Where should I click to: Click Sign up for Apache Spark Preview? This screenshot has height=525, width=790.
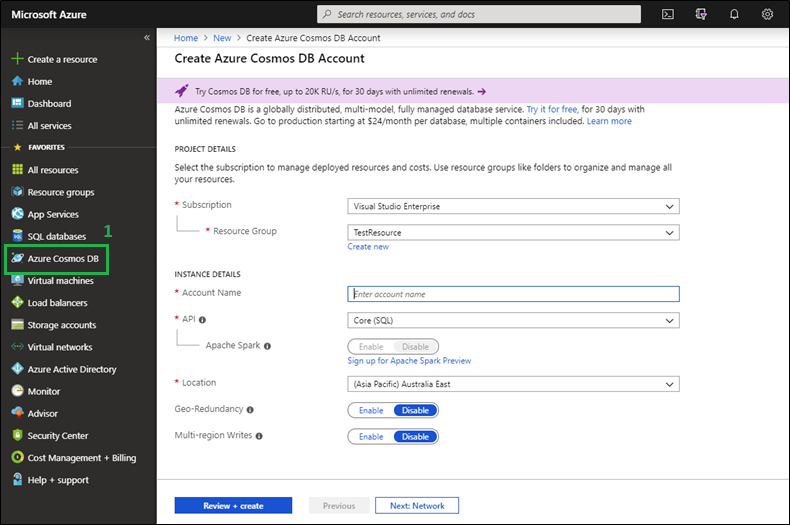(409, 361)
